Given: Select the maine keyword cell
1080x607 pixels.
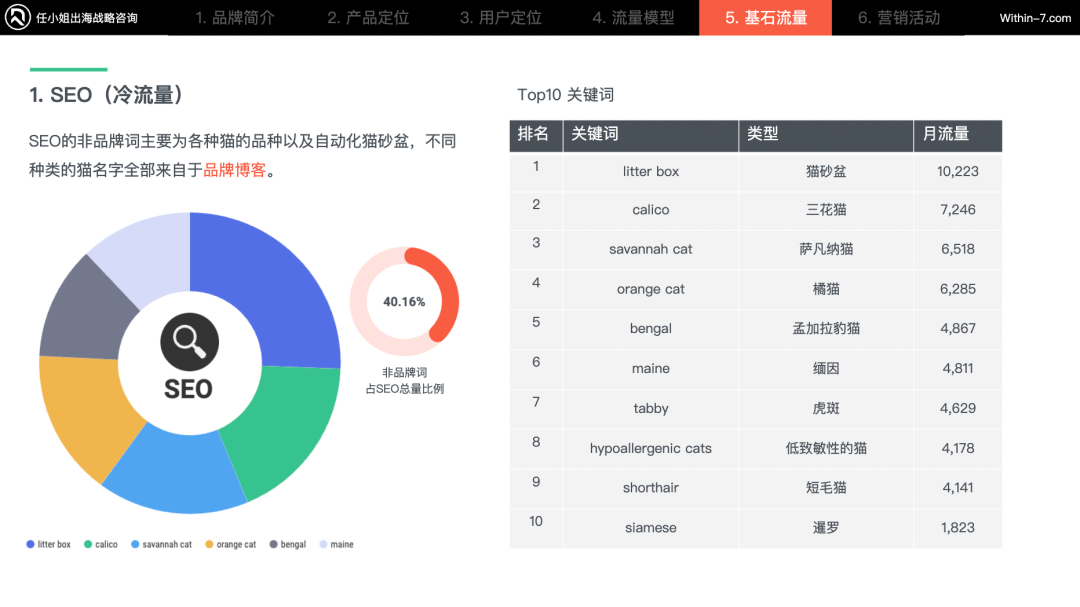Looking at the screenshot, I should (x=651, y=369).
